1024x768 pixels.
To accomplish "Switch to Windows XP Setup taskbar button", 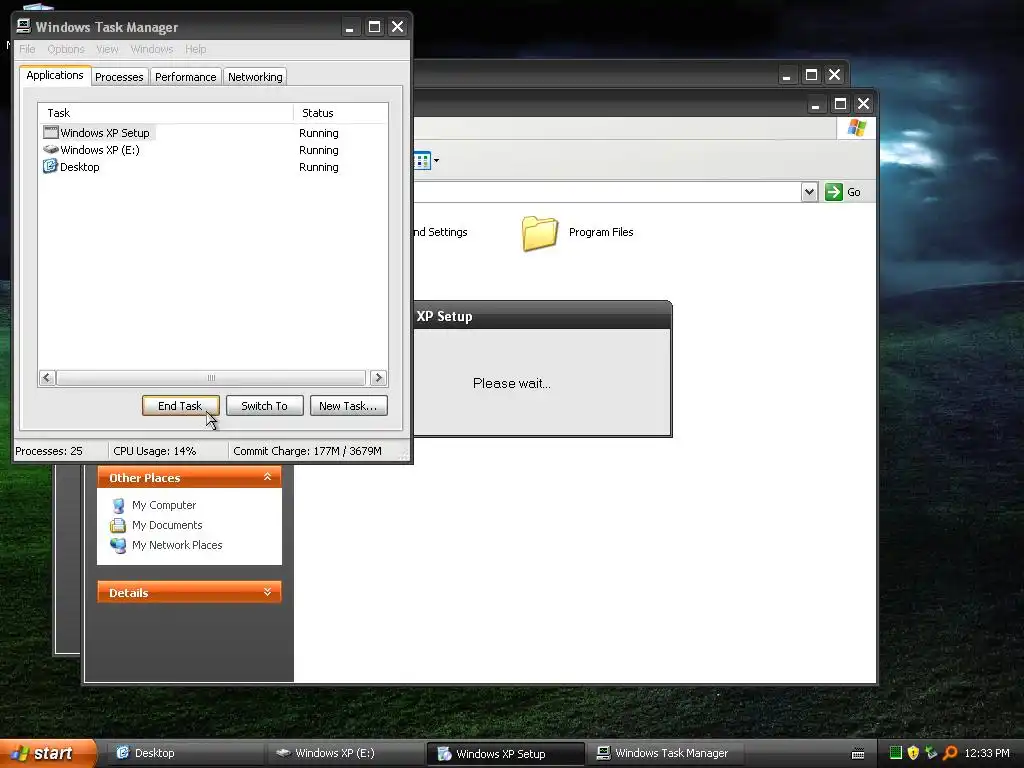I will click(505, 754).
